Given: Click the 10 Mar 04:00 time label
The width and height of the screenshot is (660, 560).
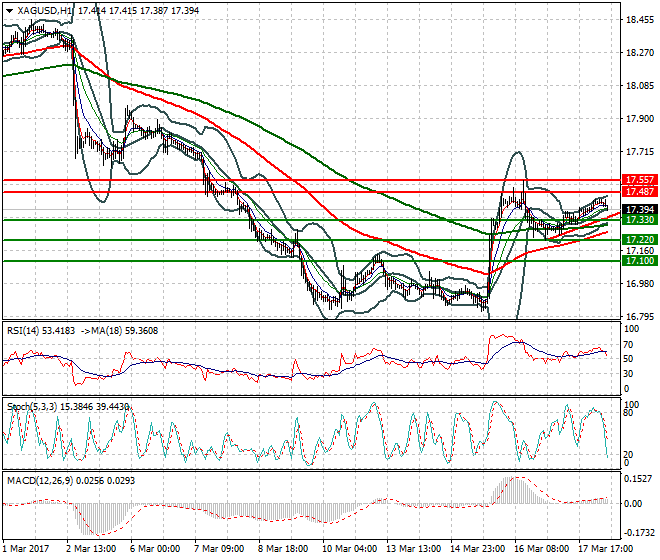Looking at the screenshot, I should point(350,549).
